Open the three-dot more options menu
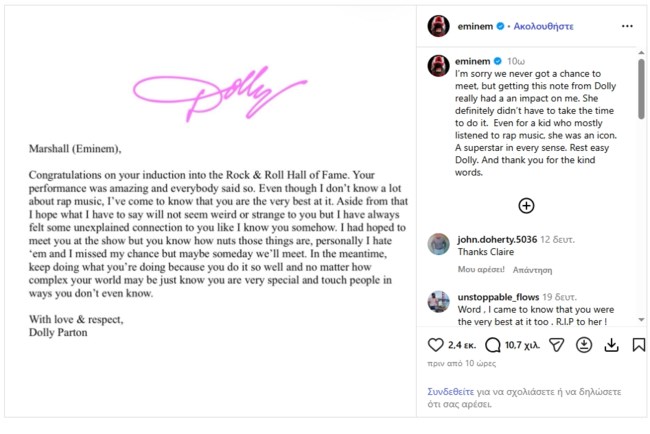650x434 pixels. pos(627,26)
